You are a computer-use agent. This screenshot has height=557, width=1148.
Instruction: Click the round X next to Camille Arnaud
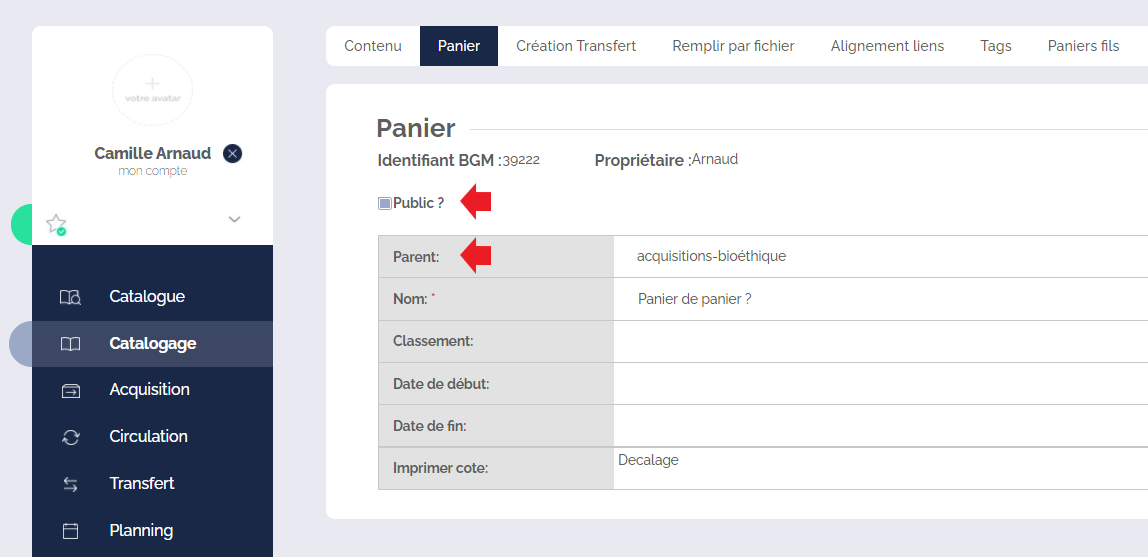pos(232,154)
